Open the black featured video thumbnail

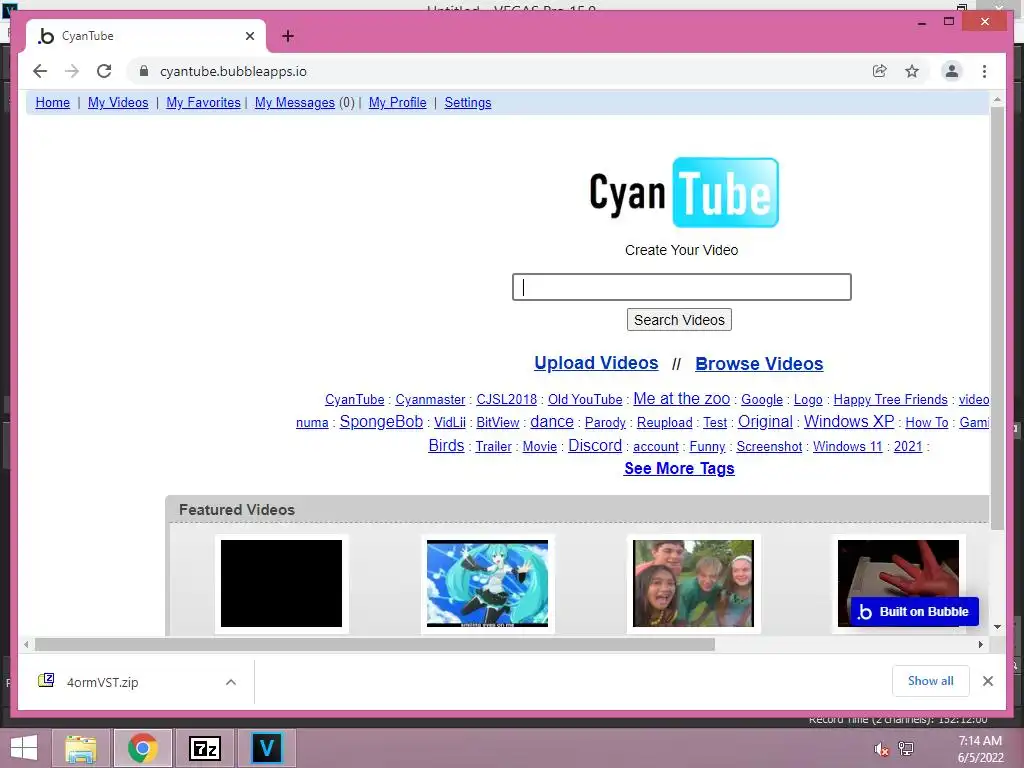coord(281,583)
